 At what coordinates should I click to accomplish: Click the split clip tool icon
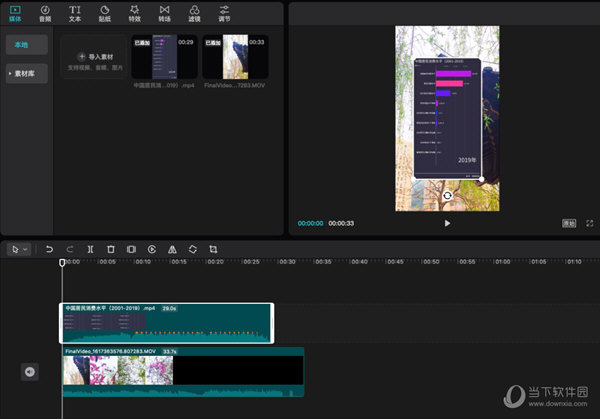90,249
